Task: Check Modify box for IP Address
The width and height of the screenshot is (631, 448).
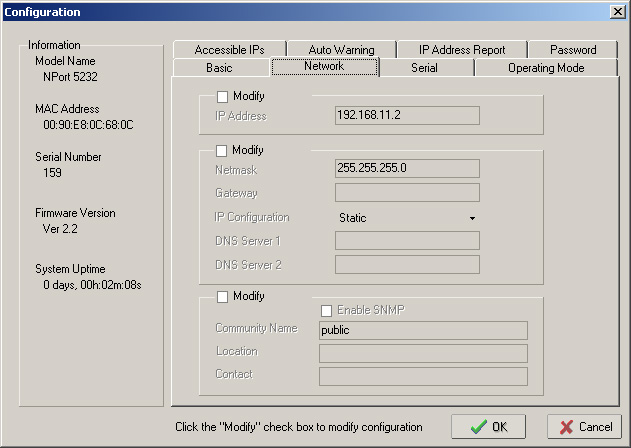Action: (x=222, y=97)
